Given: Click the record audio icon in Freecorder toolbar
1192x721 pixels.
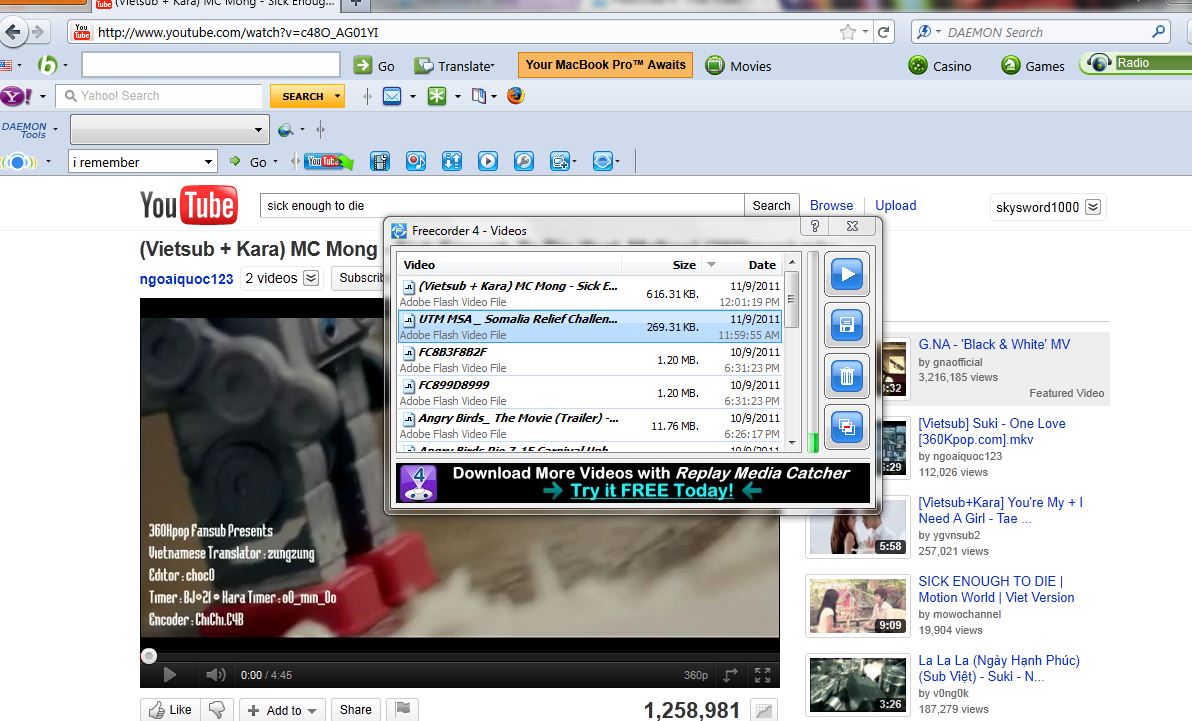Looking at the screenshot, I should tap(416, 161).
